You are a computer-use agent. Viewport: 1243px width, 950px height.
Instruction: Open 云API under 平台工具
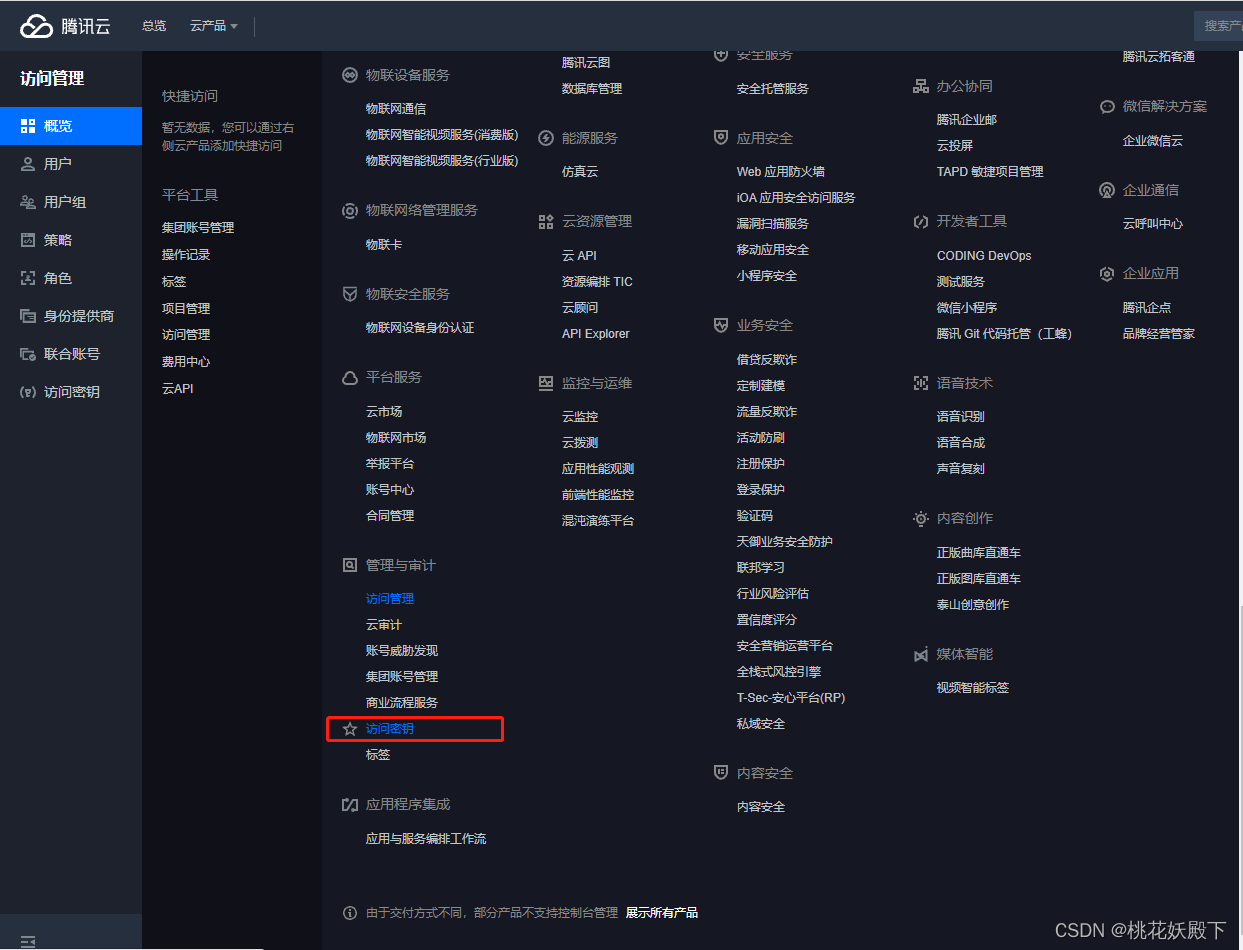tap(178, 389)
